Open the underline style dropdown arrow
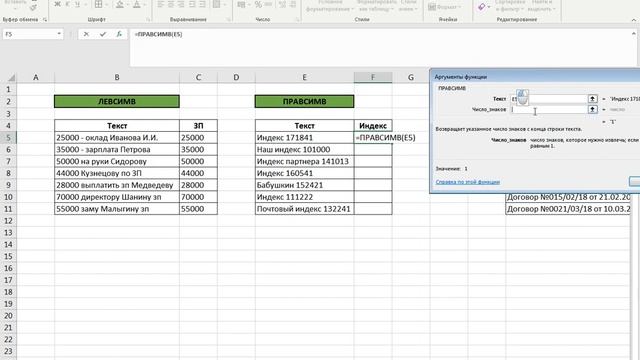Screen dimensions: 640x360 click(86, 4)
